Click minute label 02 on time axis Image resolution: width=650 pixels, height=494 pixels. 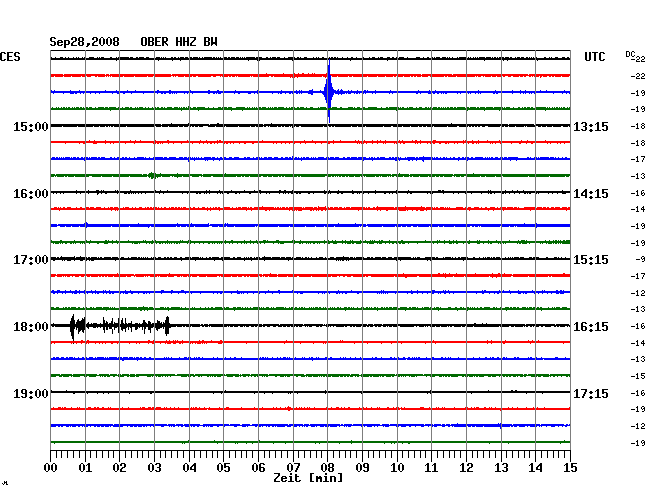[x=119, y=467]
